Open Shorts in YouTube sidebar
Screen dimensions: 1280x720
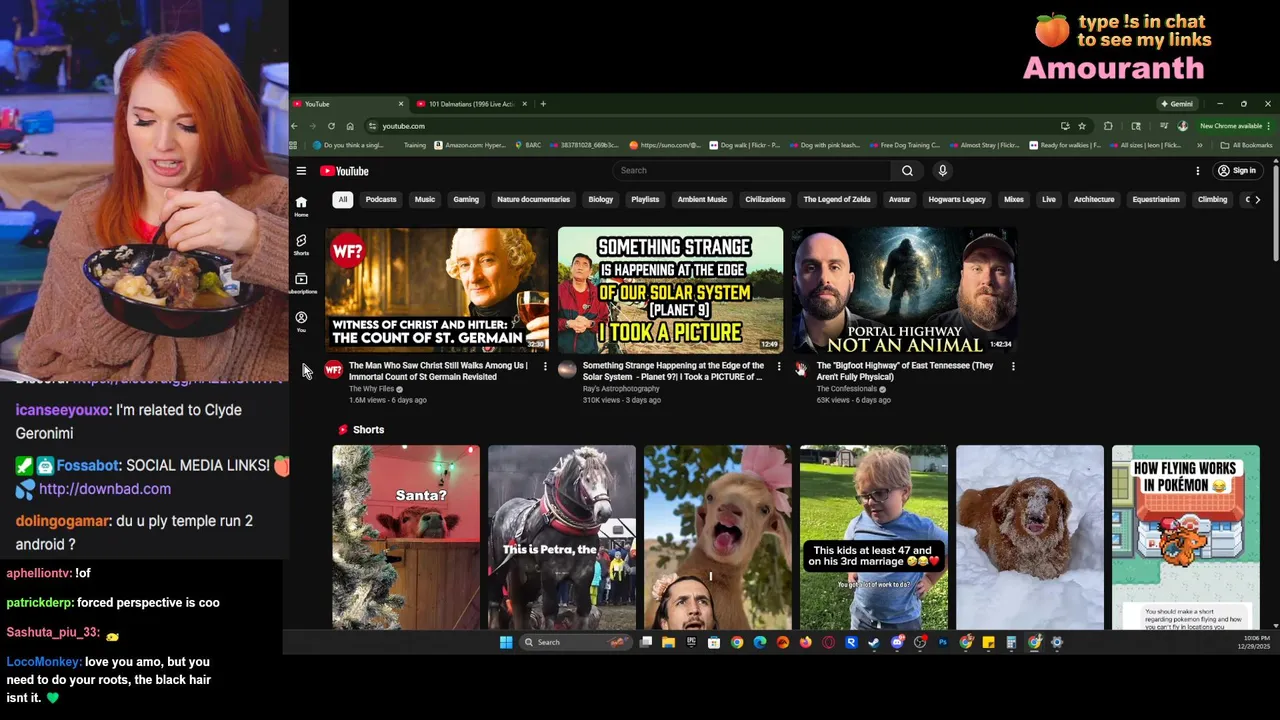301,245
